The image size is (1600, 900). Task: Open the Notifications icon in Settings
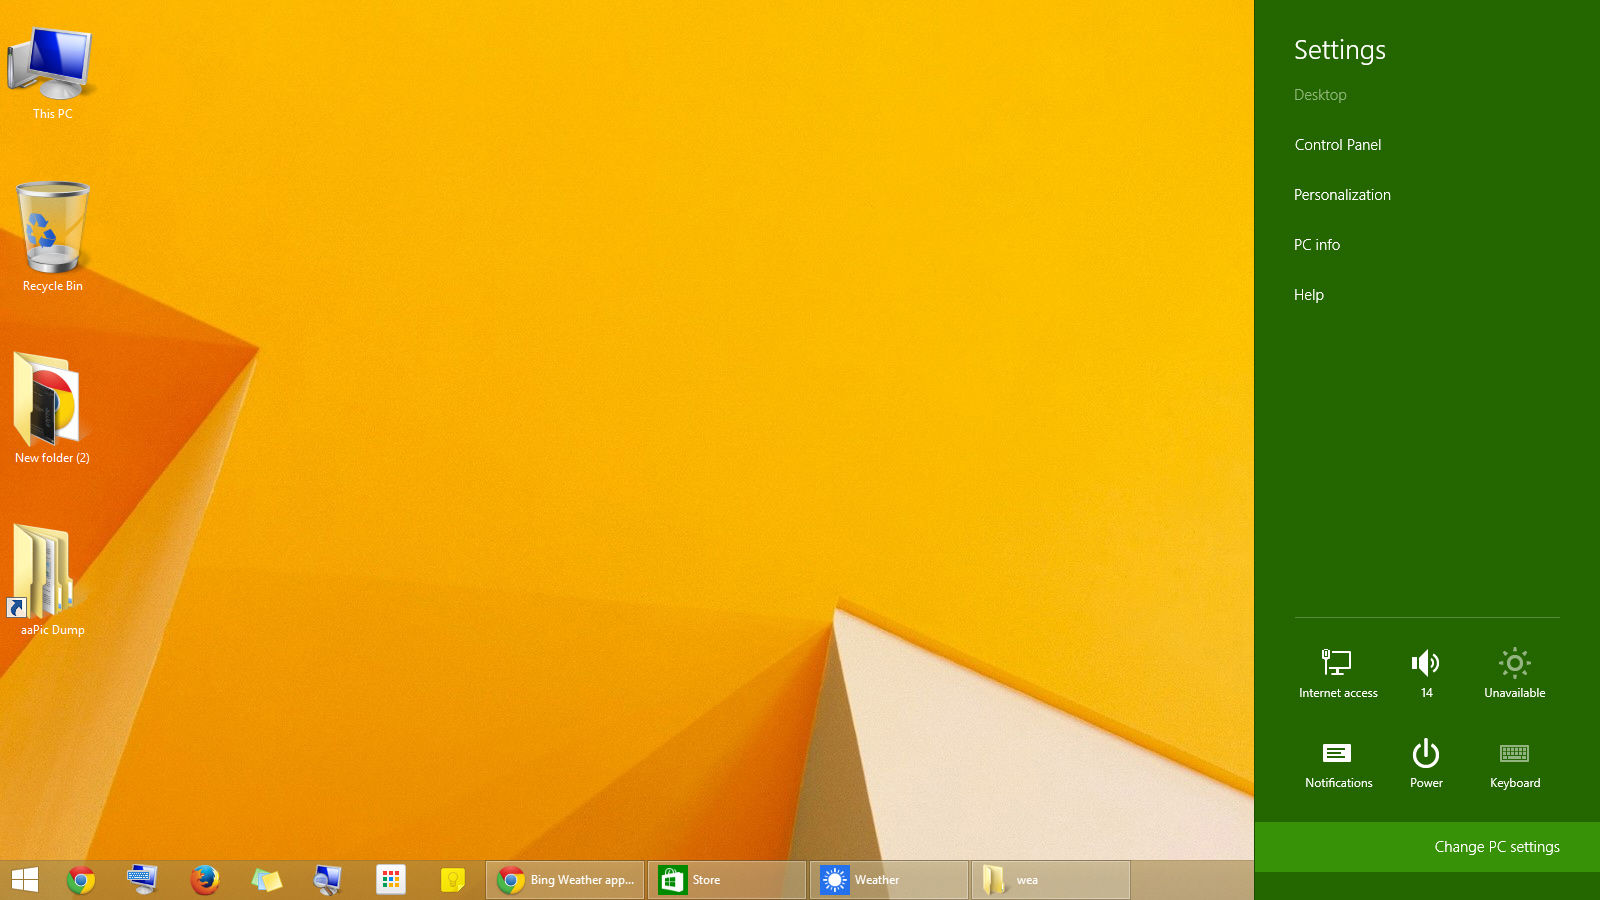1338,762
